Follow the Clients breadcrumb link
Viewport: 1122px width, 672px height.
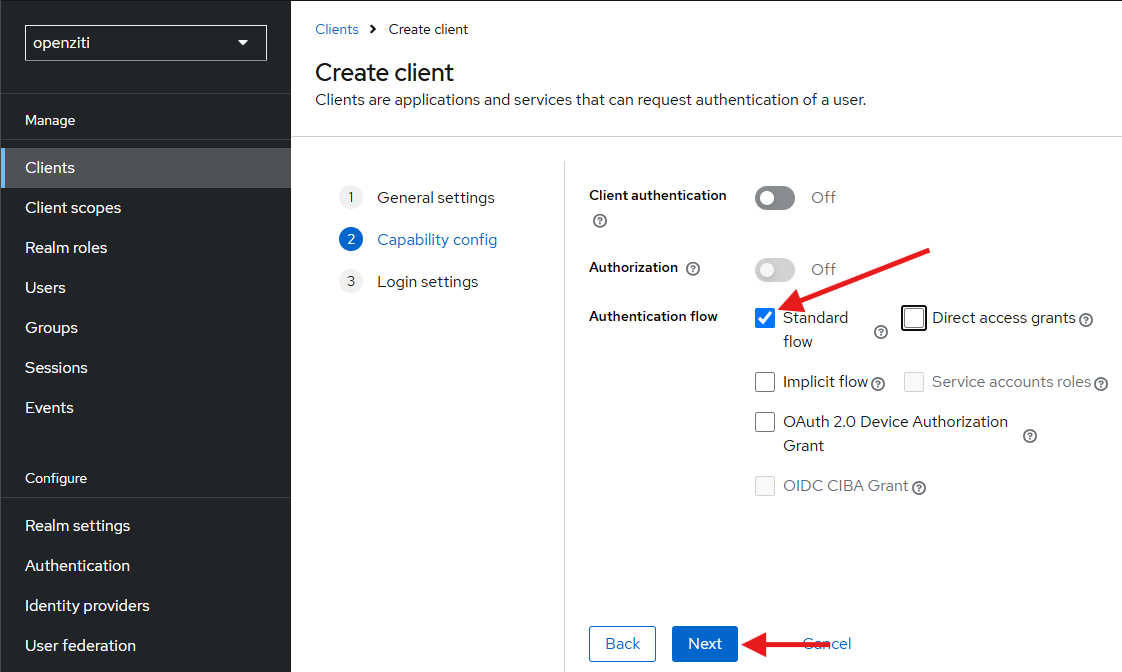[x=336, y=29]
